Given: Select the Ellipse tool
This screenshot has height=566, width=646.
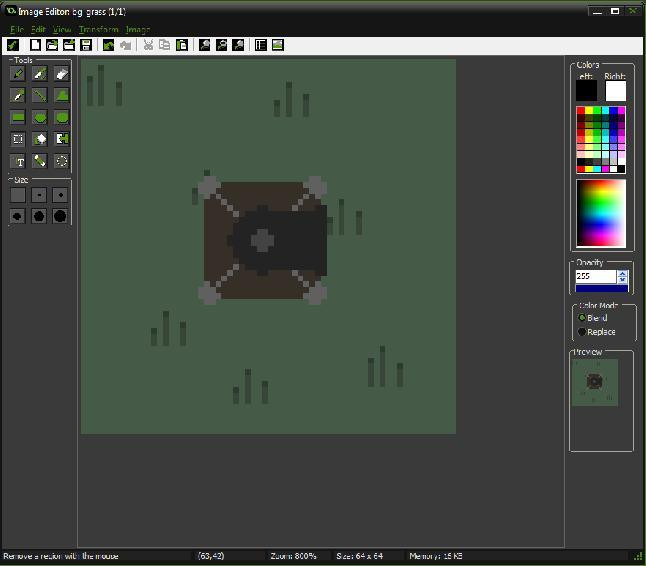Looking at the screenshot, I should (40, 117).
